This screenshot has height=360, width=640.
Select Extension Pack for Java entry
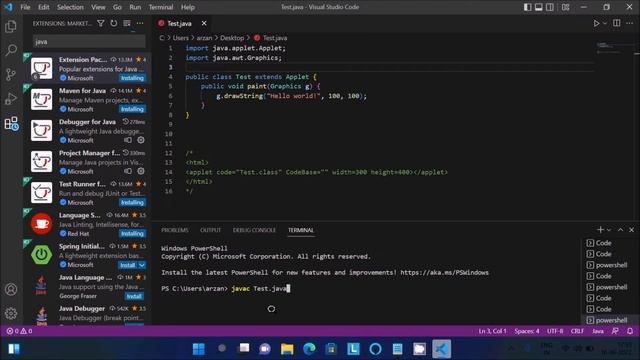(87, 68)
